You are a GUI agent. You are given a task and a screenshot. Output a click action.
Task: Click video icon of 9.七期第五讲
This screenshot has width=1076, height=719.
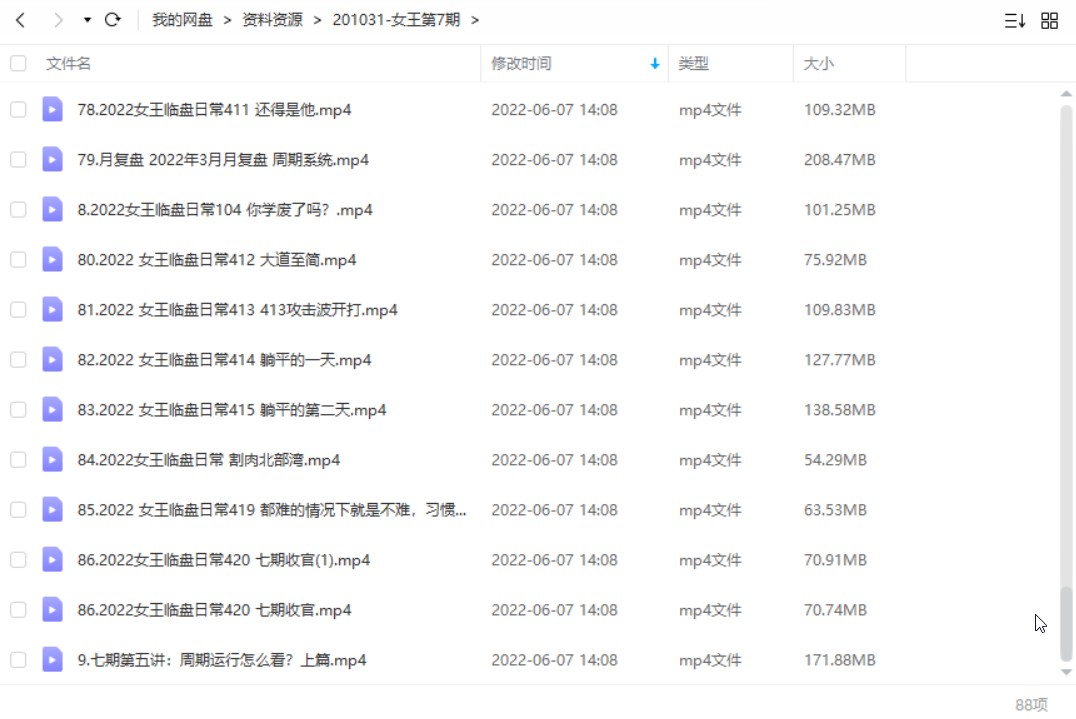tap(52, 660)
